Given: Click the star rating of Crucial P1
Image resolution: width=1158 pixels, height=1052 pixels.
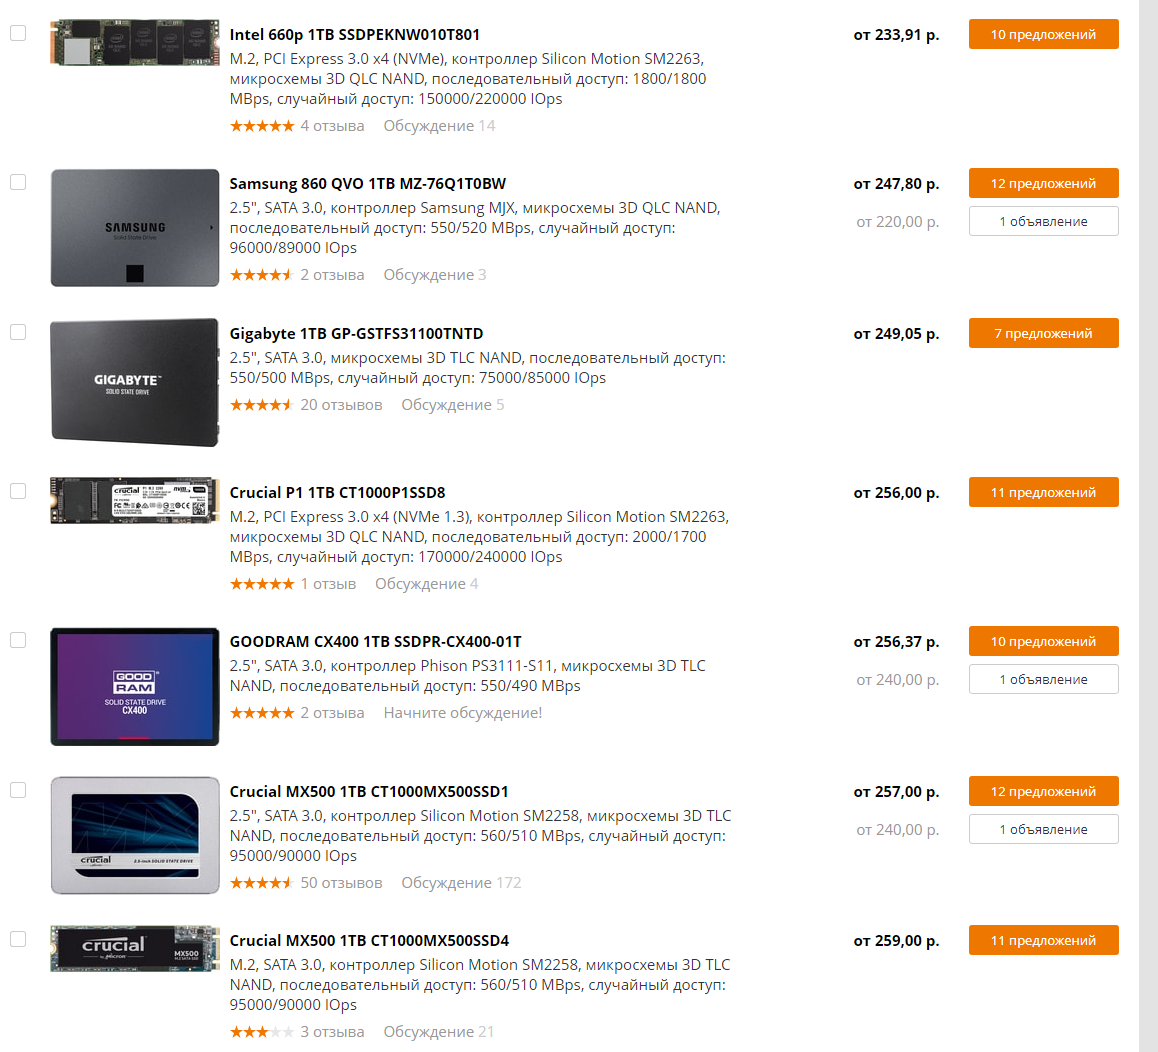Looking at the screenshot, I should click(261, 584).
